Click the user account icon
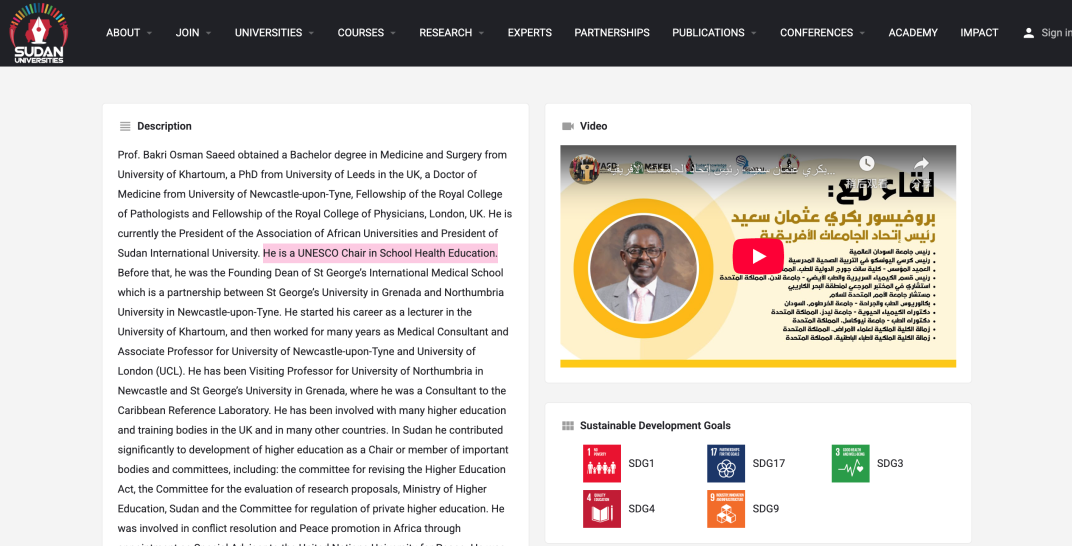The width and height of the screenshot is (1072, 546). click(x=1028, y=33)
